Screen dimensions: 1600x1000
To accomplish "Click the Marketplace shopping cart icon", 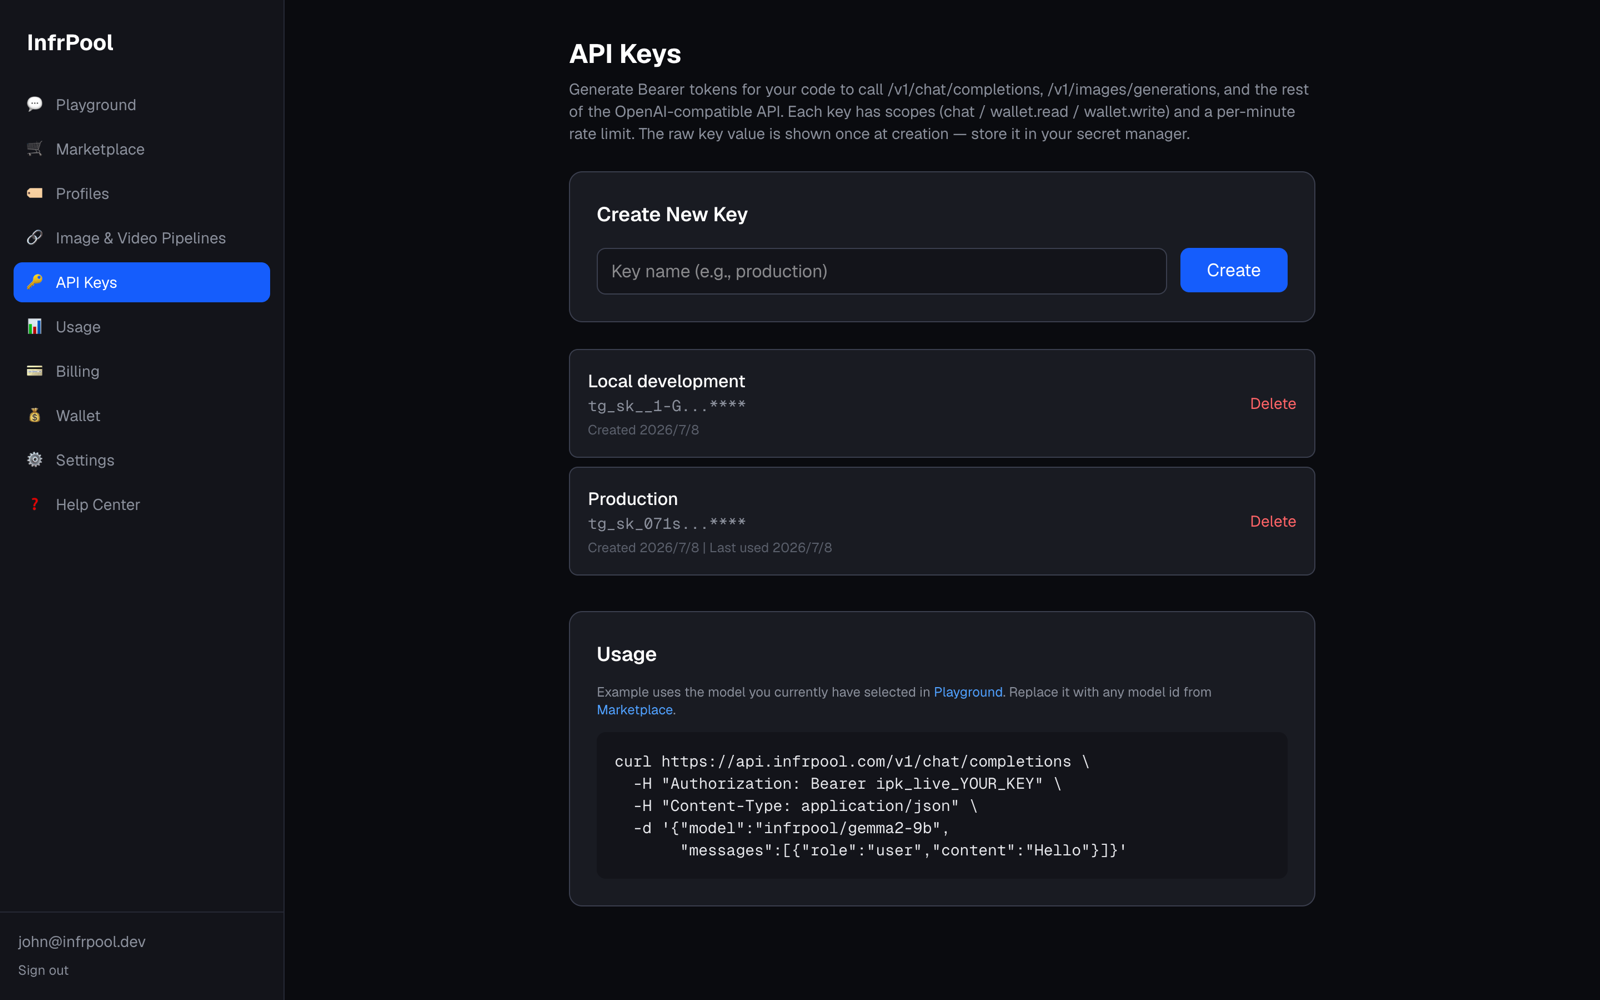I will coord(35,149).
